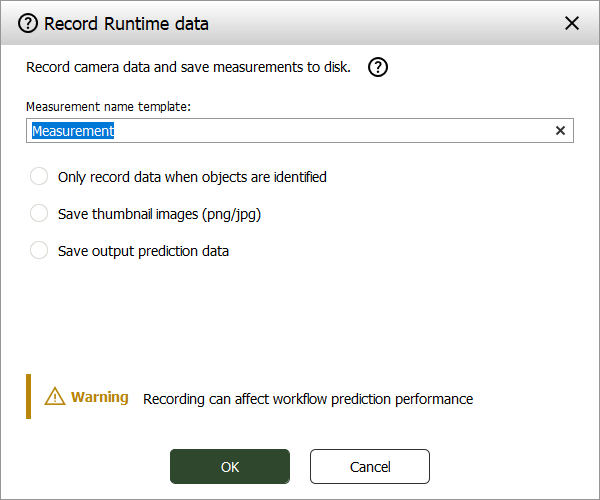The width and height of the screenshot is (600, 500).
Task: Click the 'Save thumbnail images (png/jpg)' label
Action: pyautogui.click(x=159, y=214)
